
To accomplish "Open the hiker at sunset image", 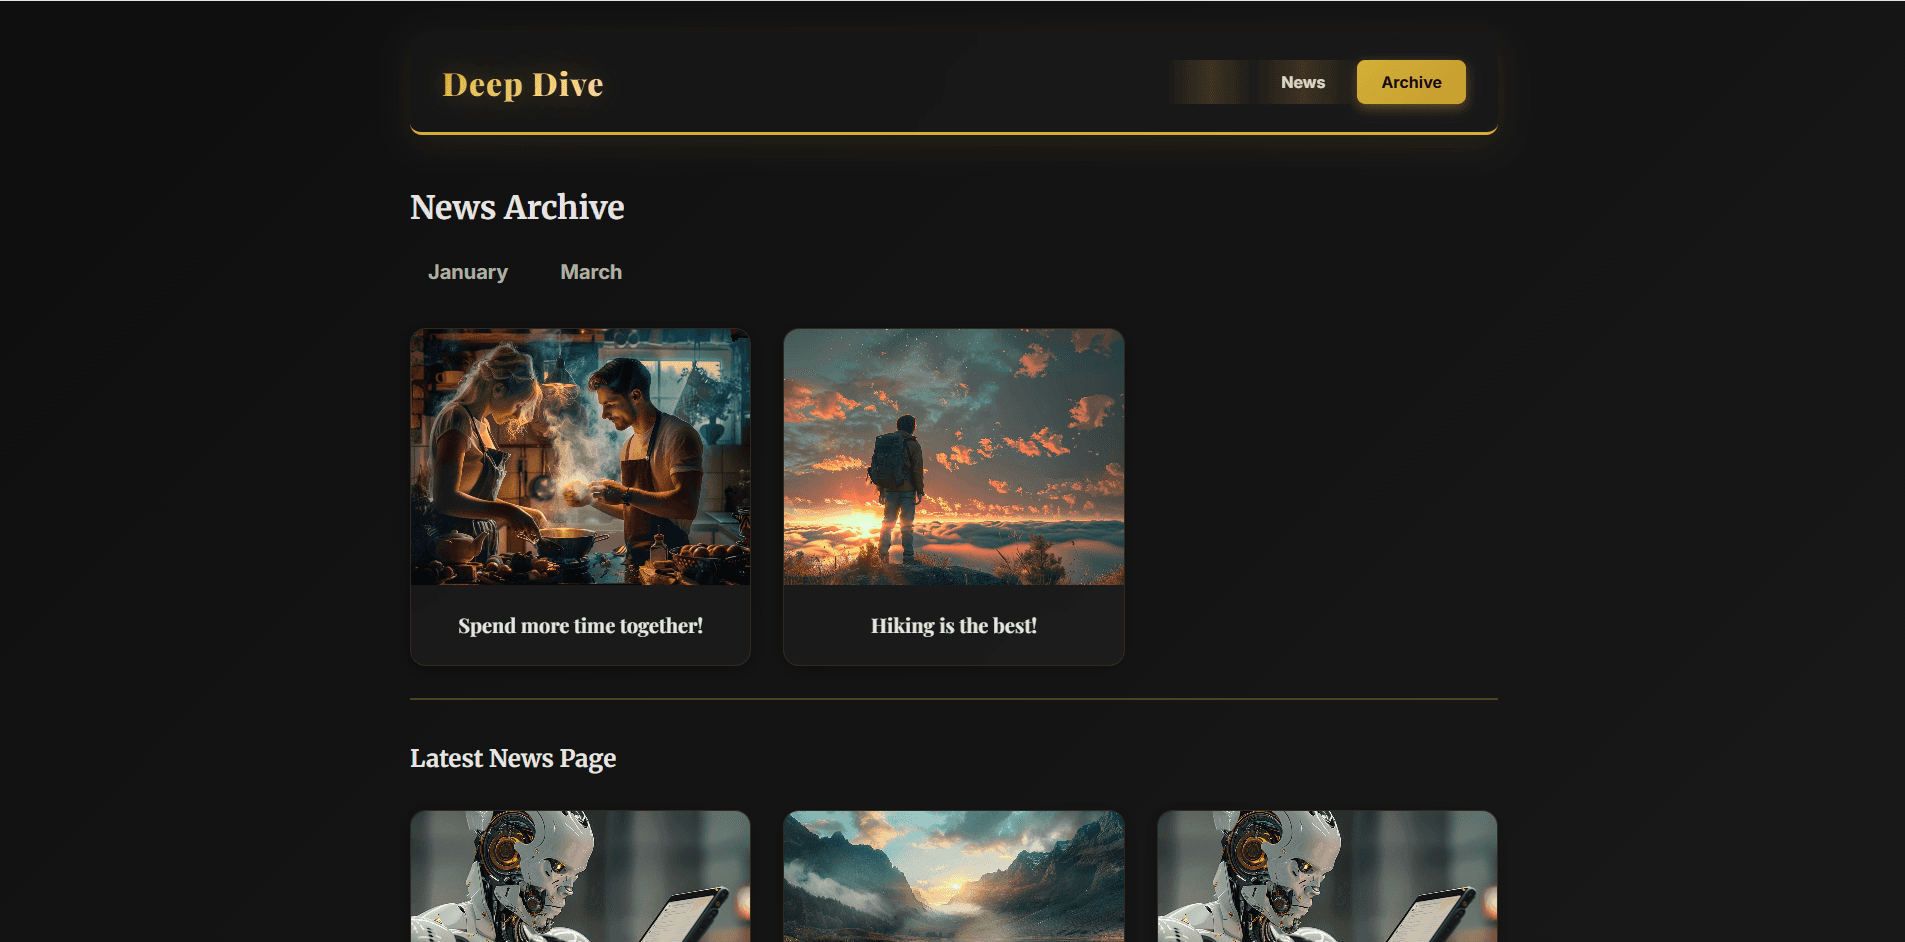I will (x=953, y=456).
